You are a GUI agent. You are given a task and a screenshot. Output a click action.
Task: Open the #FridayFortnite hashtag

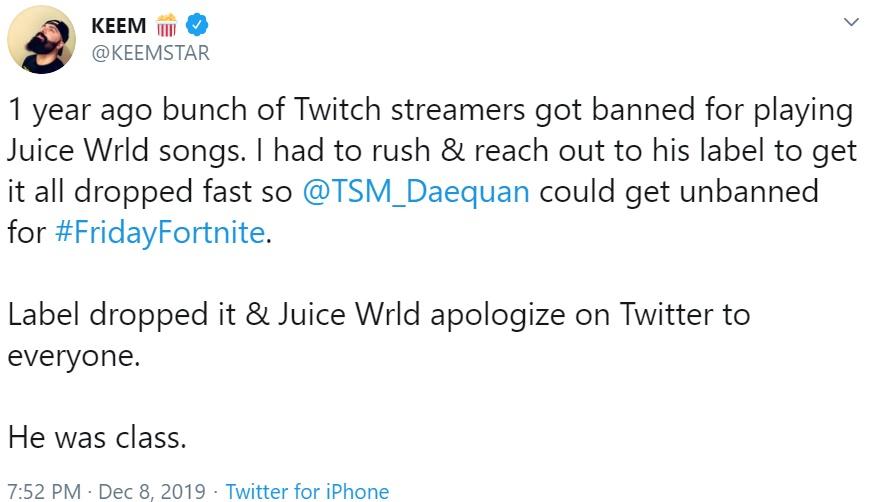(158, 232)
